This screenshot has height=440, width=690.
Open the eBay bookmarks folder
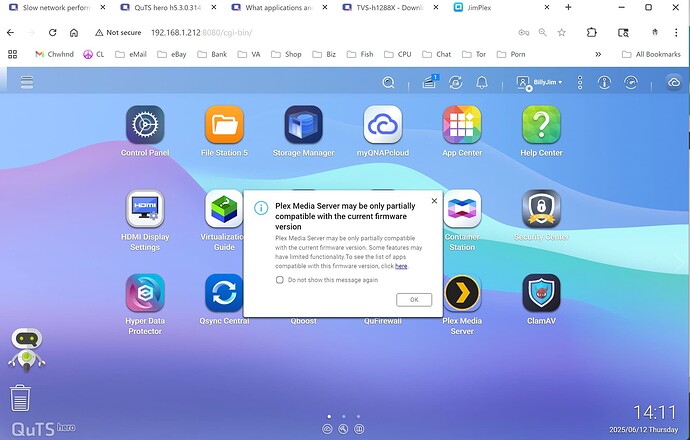172,54
